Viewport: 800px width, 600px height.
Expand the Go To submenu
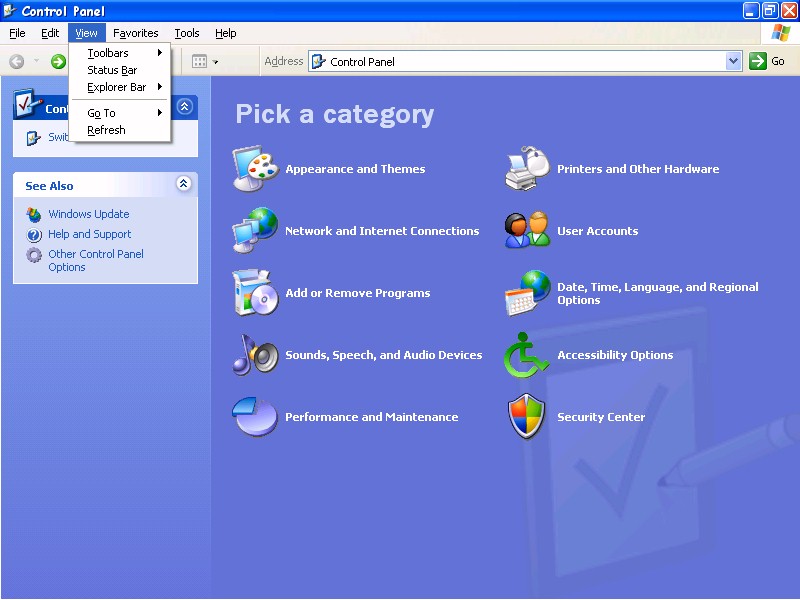120,113
